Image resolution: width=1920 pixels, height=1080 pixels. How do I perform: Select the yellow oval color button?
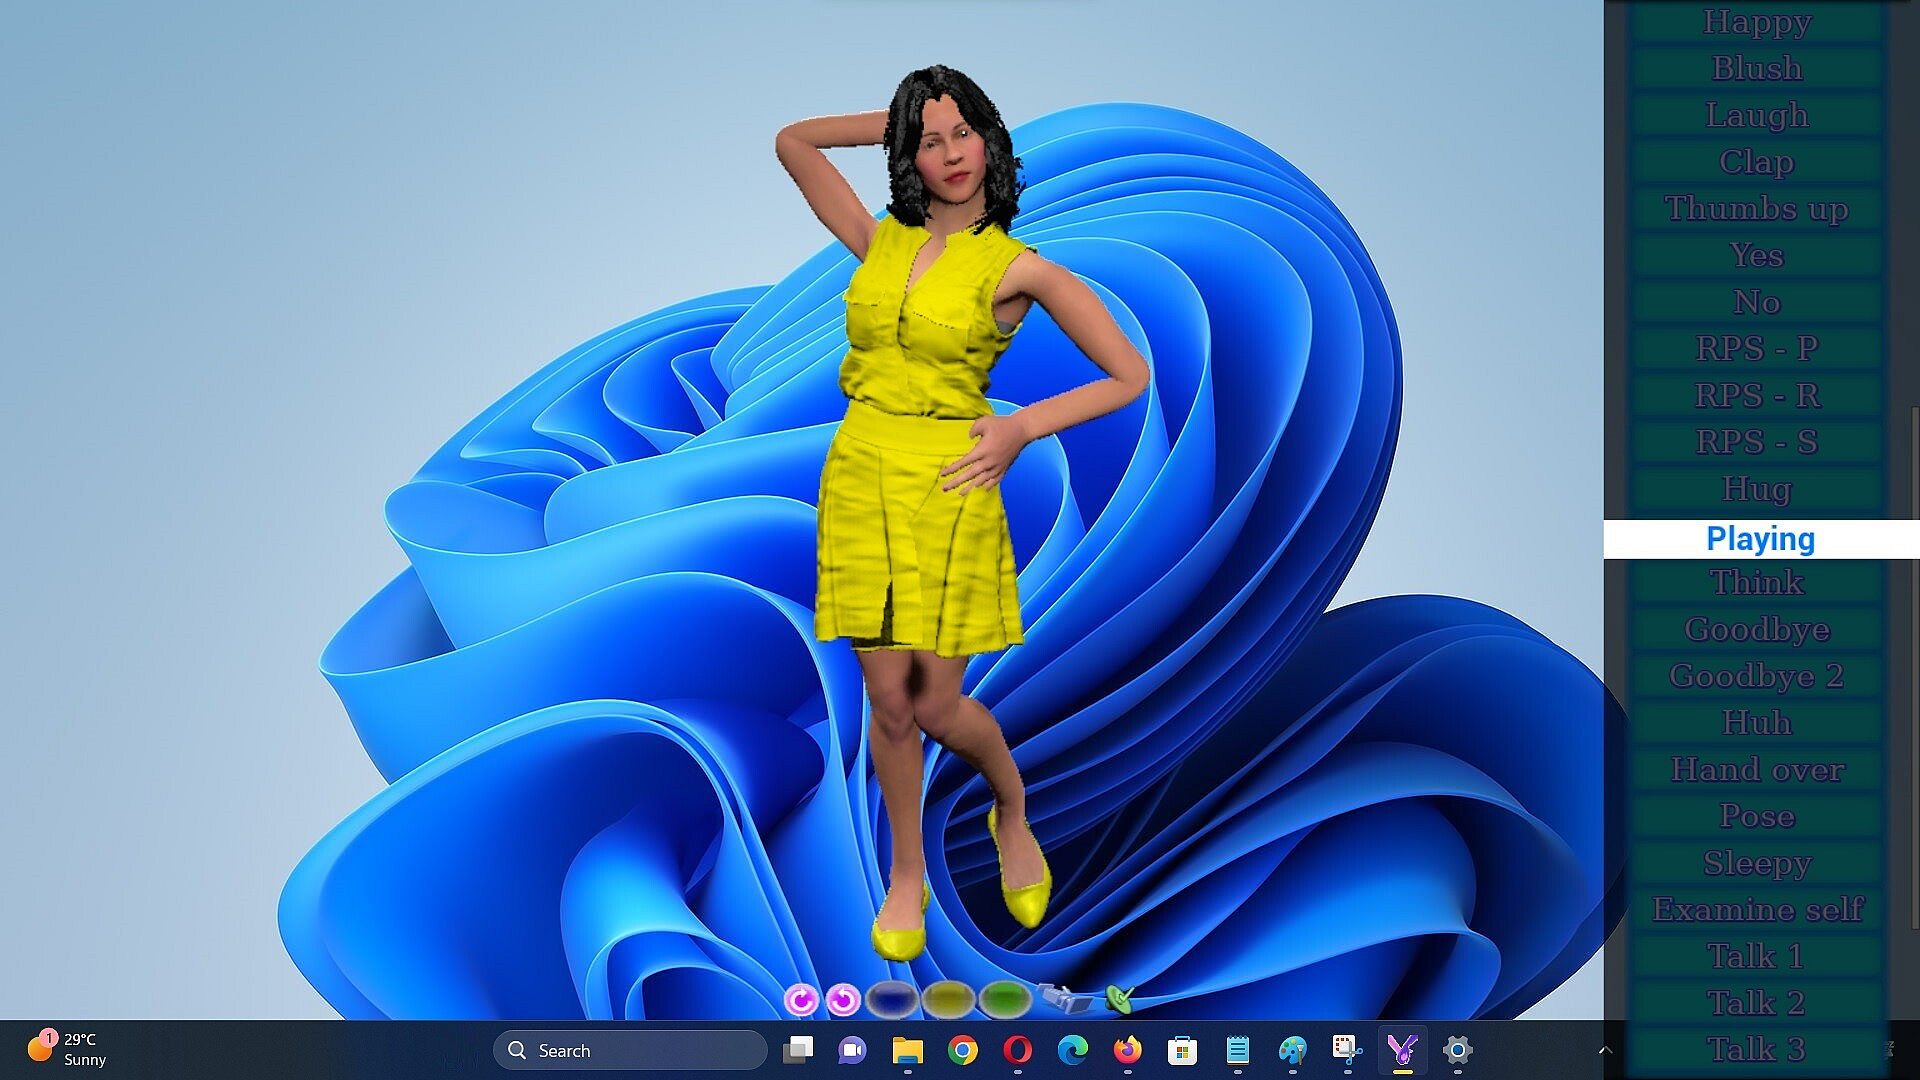coord(948,998)
